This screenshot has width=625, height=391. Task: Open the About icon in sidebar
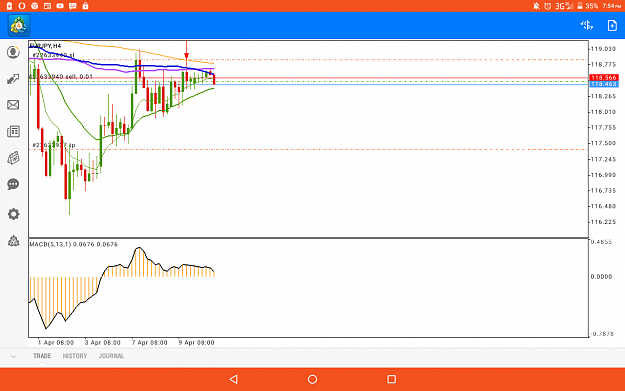click(13, 240)
